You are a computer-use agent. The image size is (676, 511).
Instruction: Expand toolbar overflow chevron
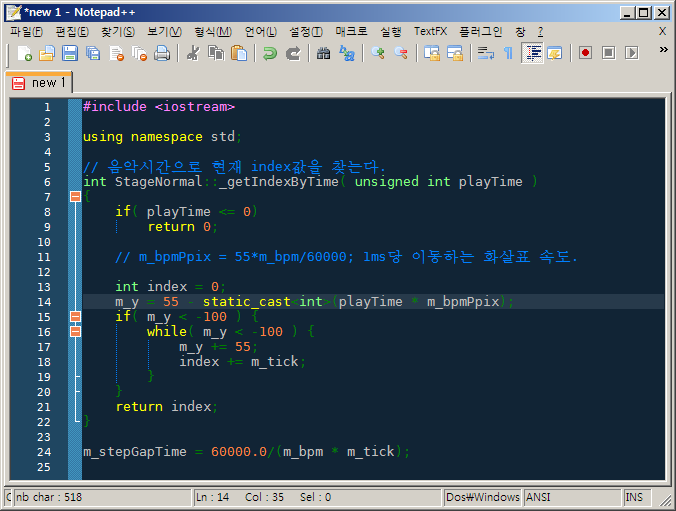click(663, 50)
